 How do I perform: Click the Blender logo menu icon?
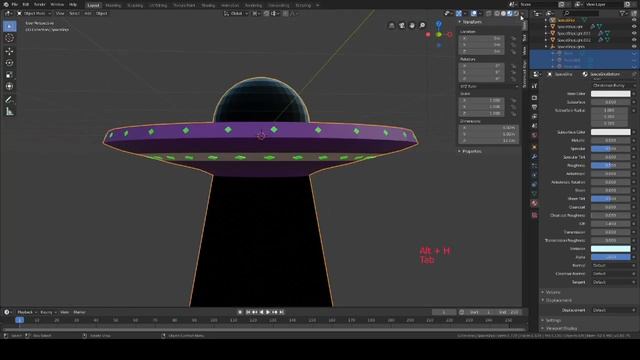5,4
